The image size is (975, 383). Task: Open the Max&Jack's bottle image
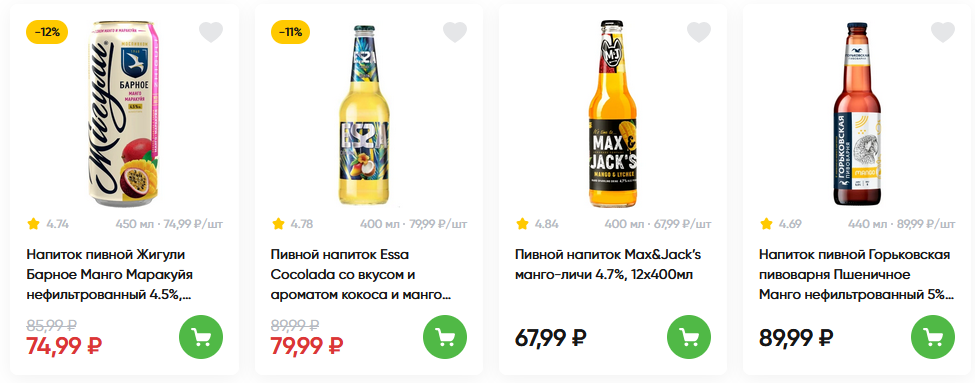(612, 114)
